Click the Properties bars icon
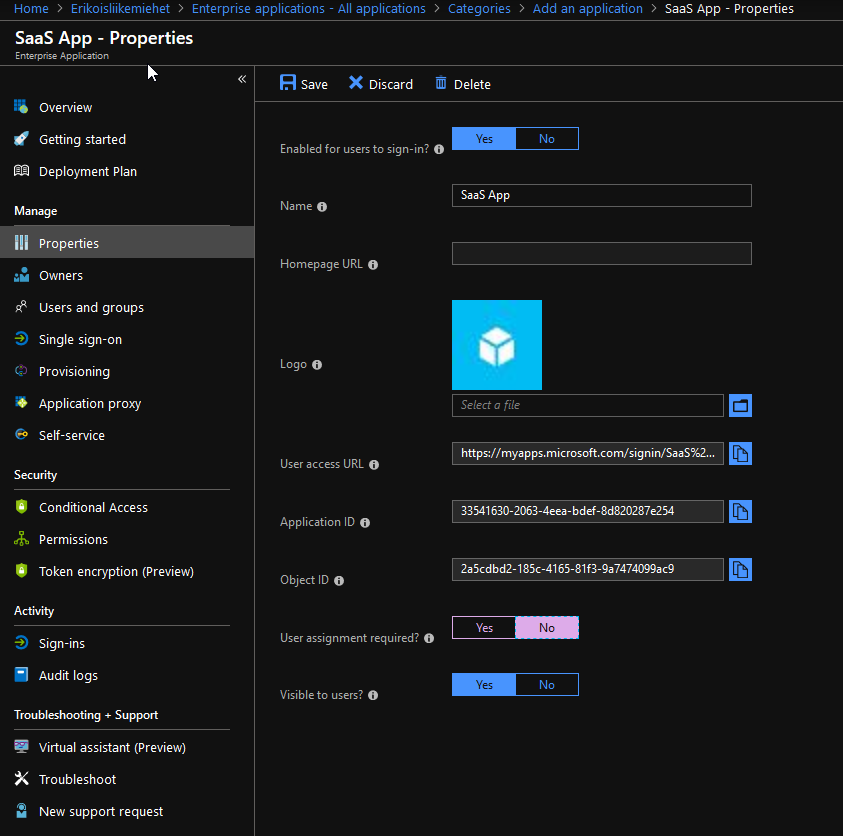This screenshot has width=843, height=836. pos(21,242)
